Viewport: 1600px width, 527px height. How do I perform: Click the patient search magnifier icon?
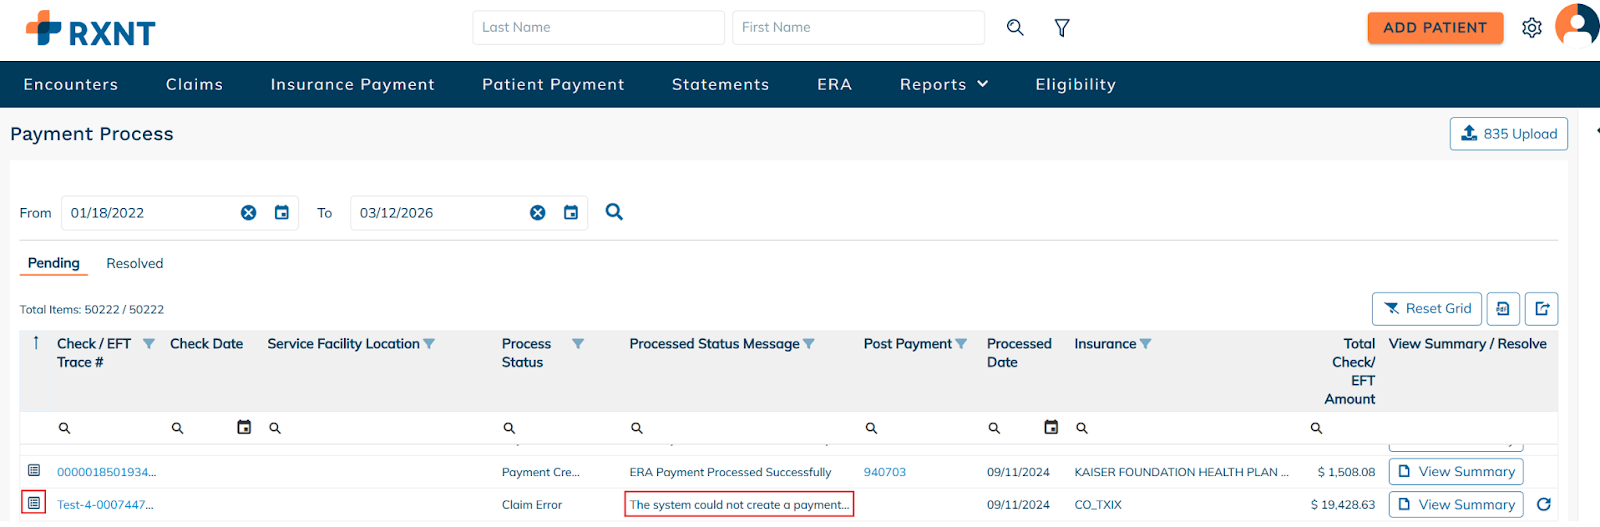click(1015, 28)
